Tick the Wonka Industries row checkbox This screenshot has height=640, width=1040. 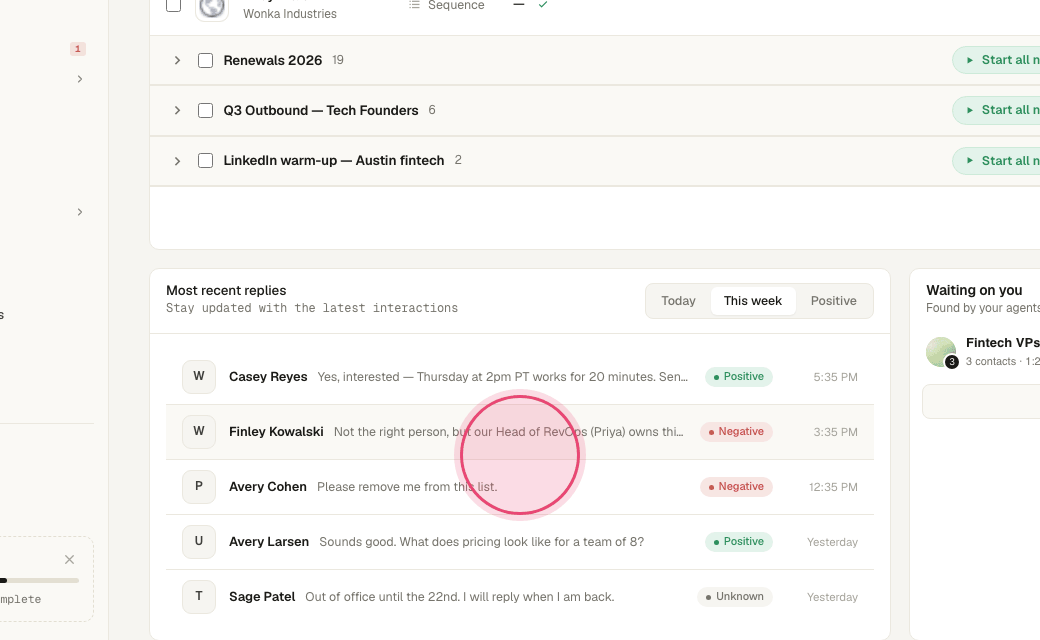click(173, 5)
